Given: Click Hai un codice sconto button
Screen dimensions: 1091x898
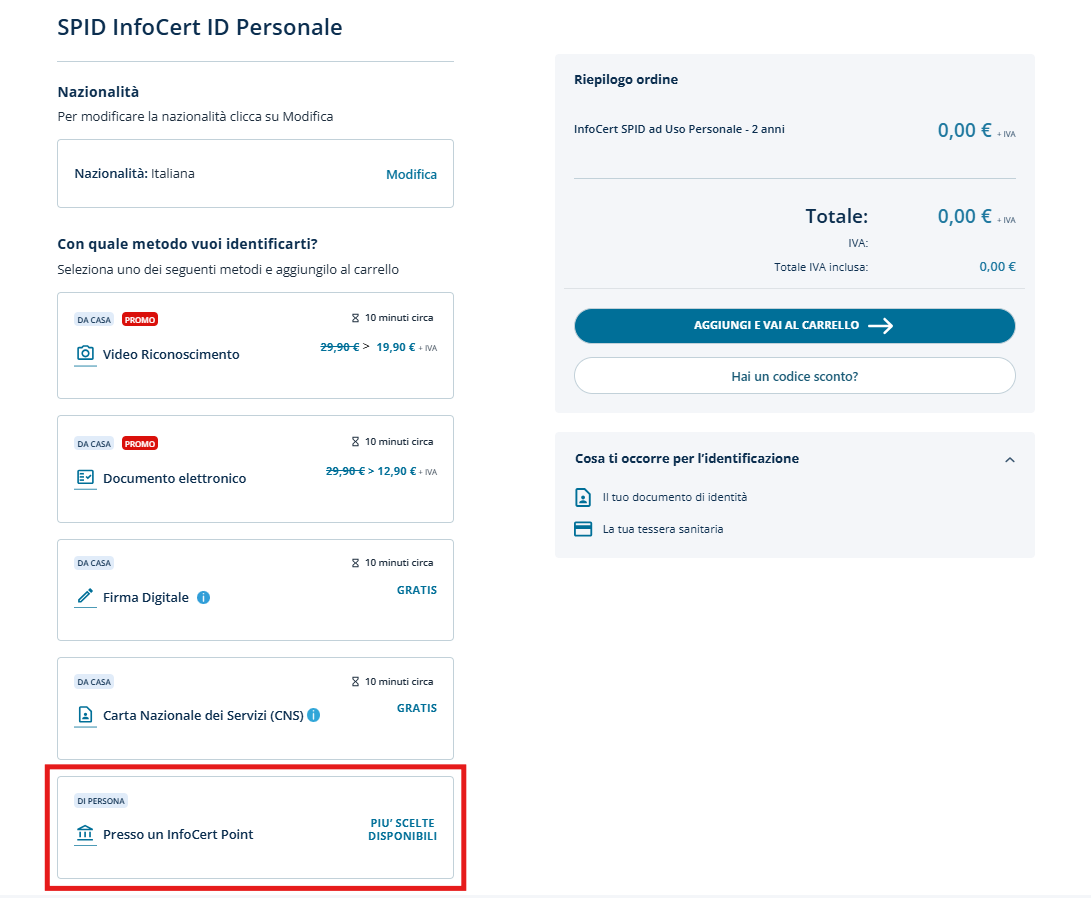Looking at the screenshot, I should [794, 376].
